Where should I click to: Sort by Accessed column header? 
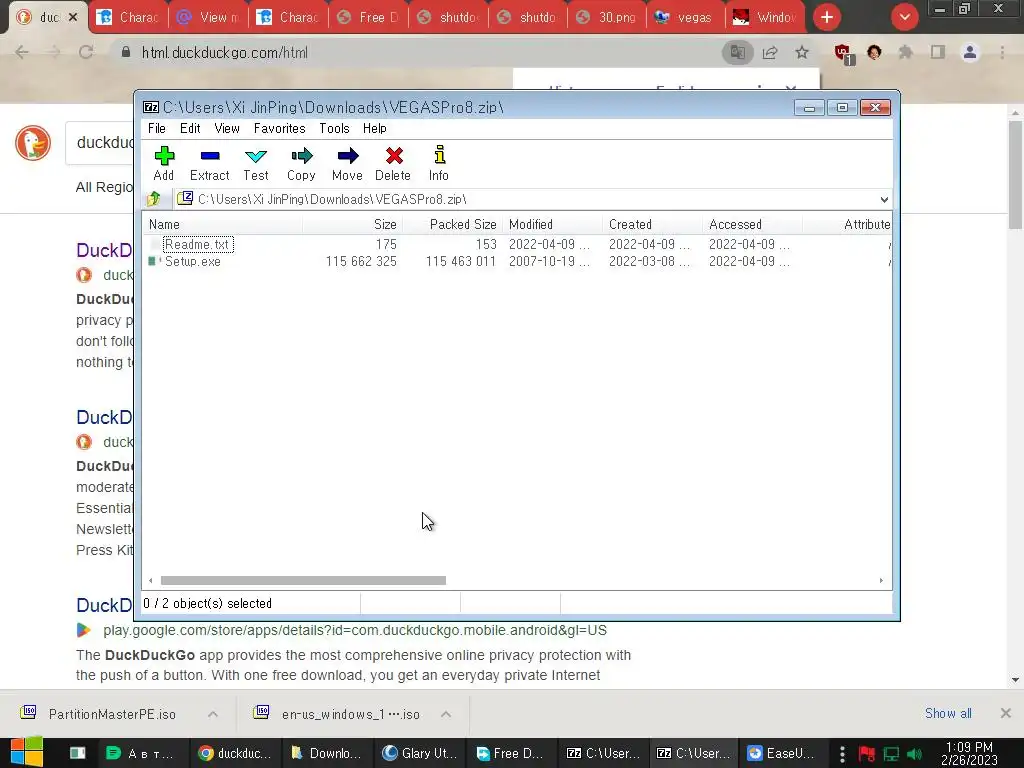(x=753, y=225)
